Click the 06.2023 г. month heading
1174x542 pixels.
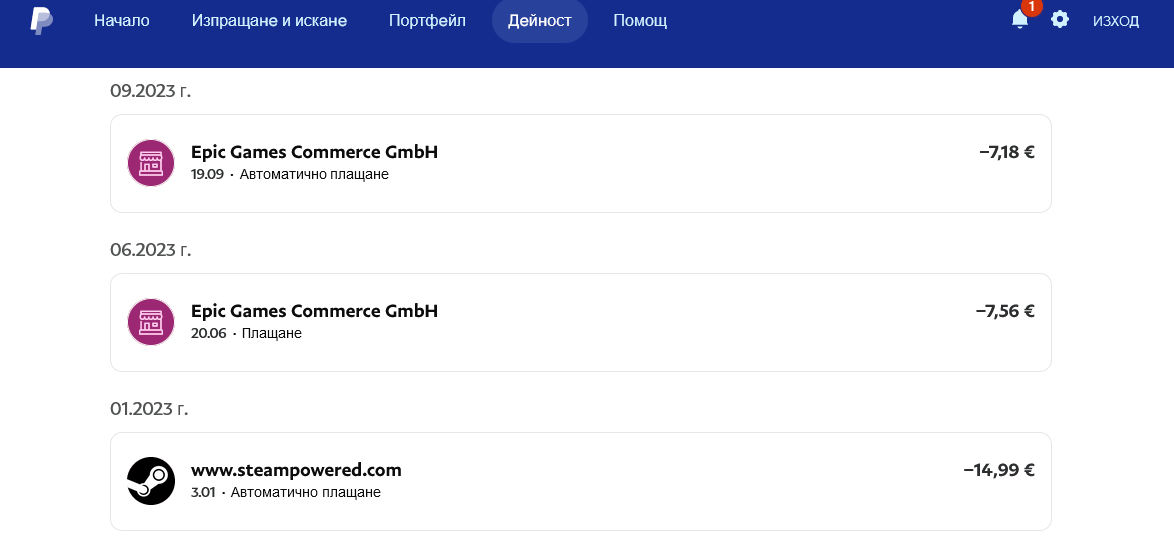coord(150,249)
